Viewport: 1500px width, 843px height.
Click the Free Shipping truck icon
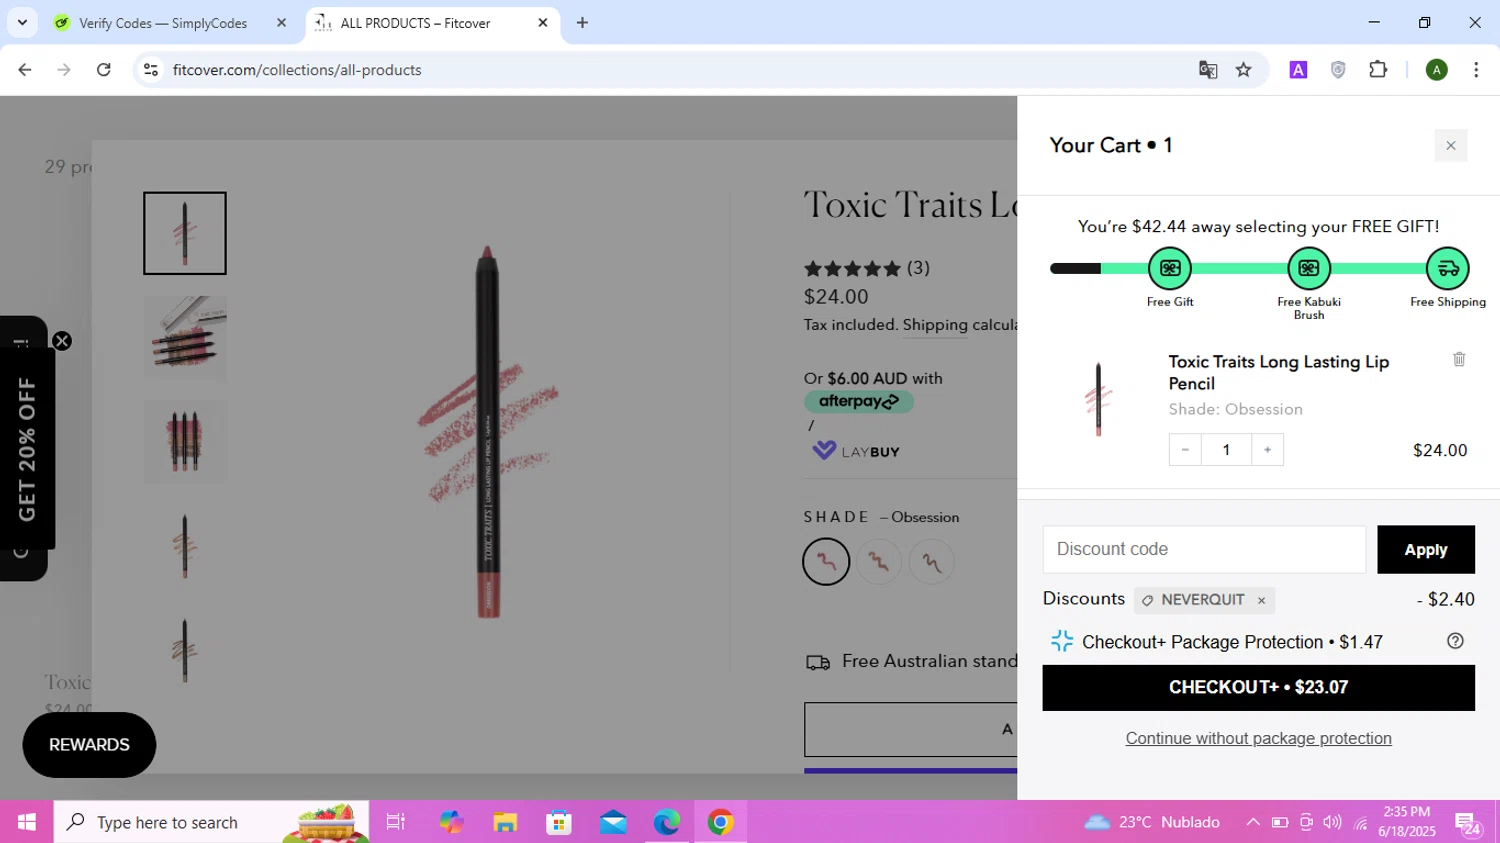1447,268
